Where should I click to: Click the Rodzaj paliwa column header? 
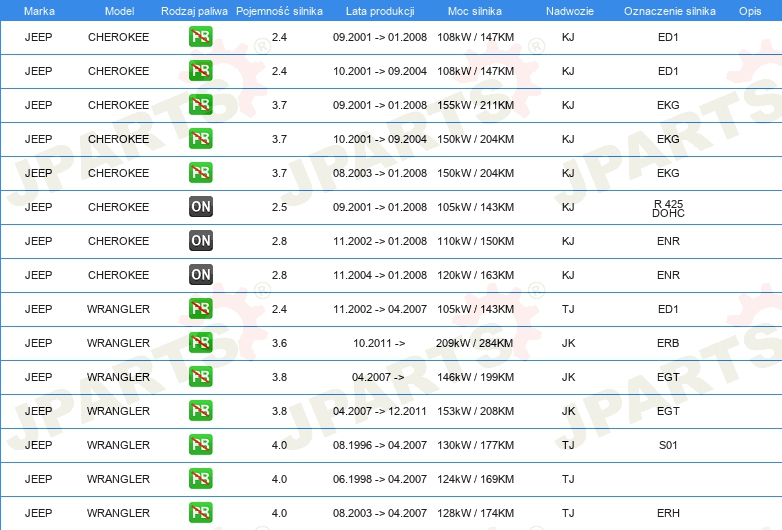(x=194, y=10)
